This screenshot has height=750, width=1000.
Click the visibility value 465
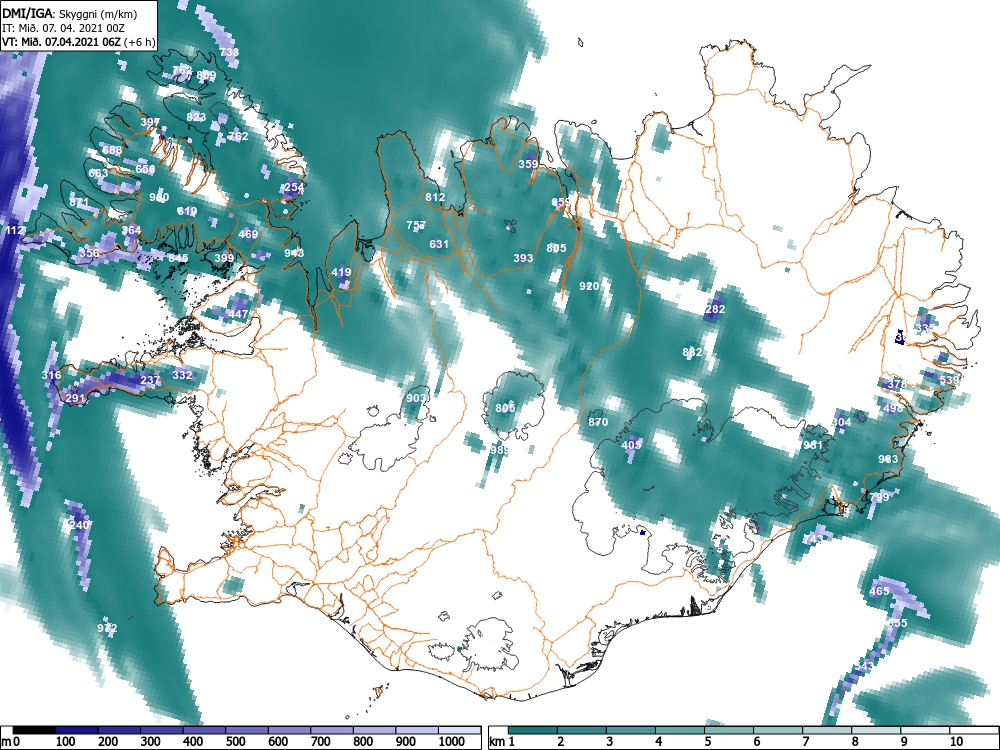[879, 591]
